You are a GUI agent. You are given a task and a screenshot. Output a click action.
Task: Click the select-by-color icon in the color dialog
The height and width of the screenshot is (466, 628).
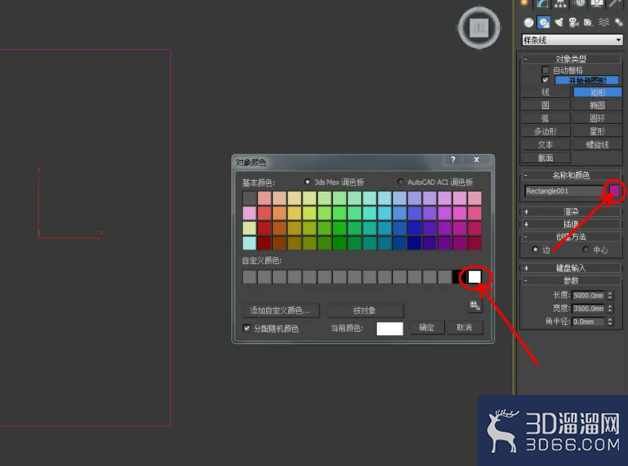(x=475, y=306)
